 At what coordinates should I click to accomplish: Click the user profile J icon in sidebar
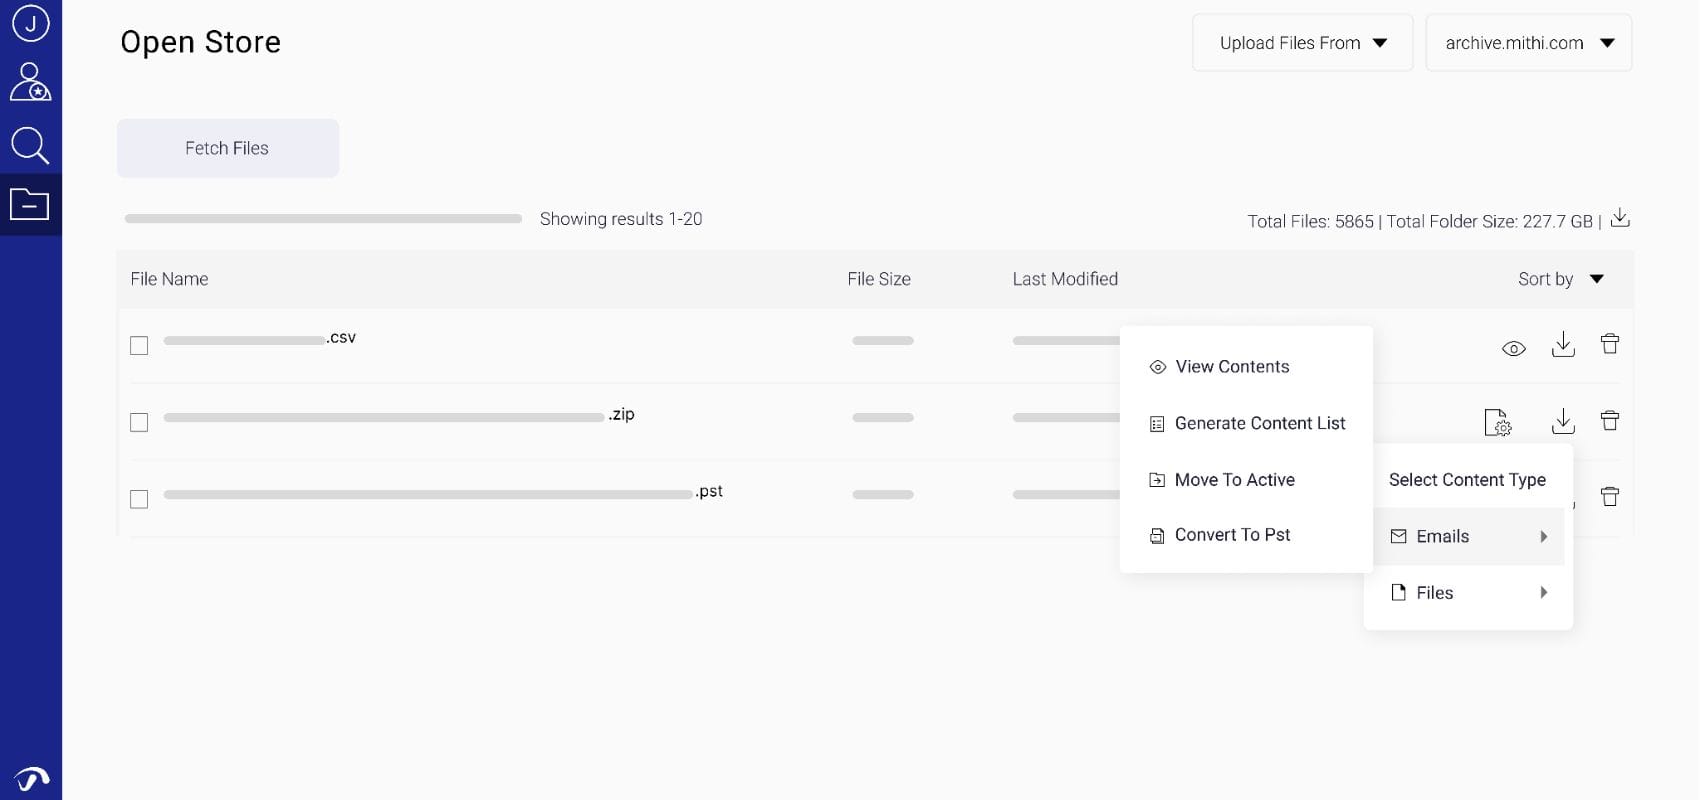30,23
